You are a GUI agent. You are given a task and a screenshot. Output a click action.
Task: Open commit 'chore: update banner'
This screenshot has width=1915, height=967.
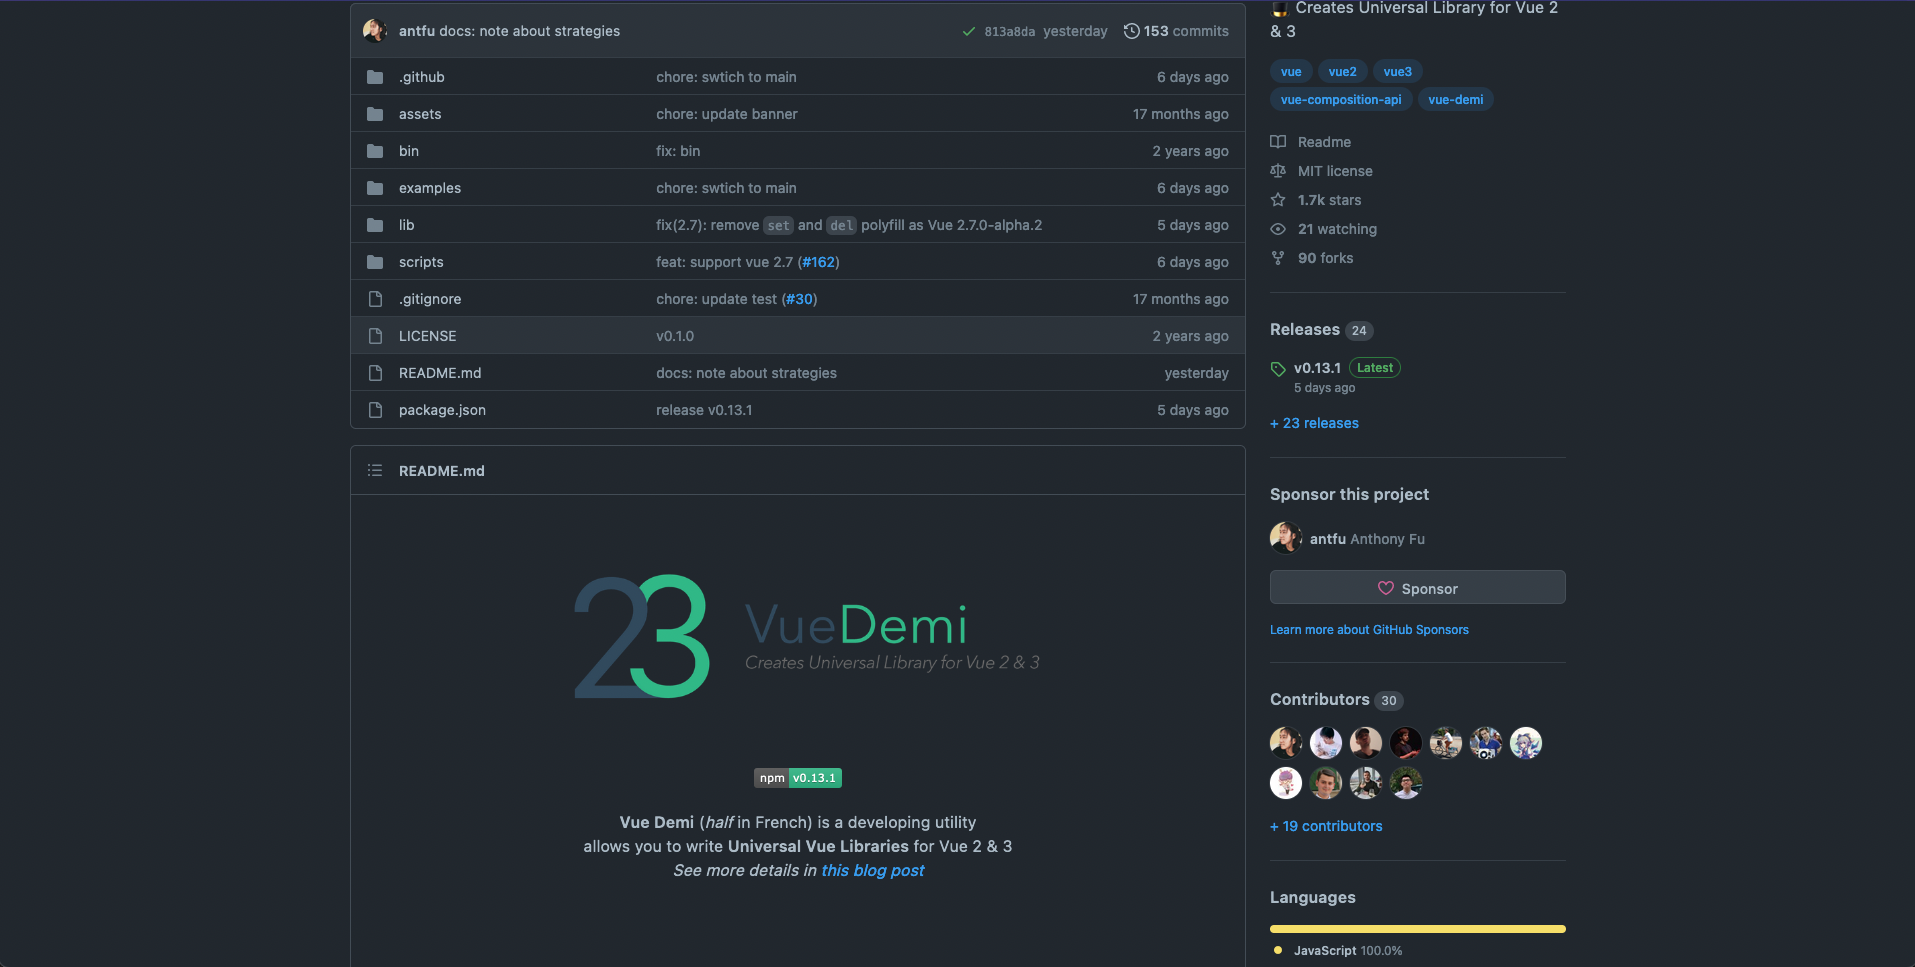(727, 114)
